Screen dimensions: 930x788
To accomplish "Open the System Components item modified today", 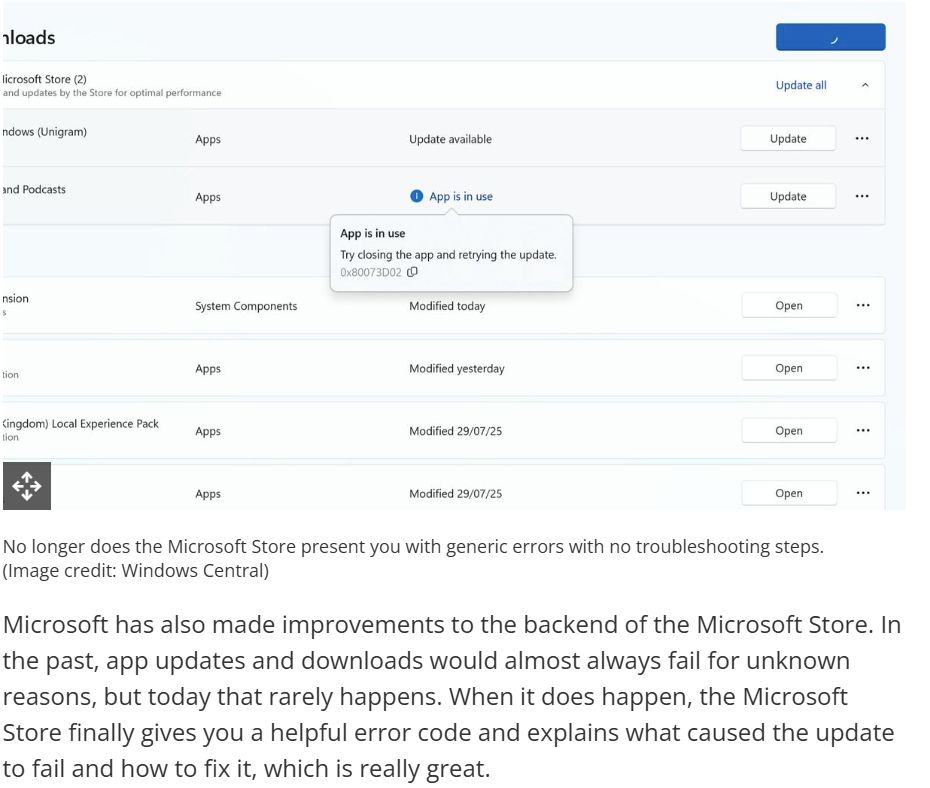I will [789, 305].
